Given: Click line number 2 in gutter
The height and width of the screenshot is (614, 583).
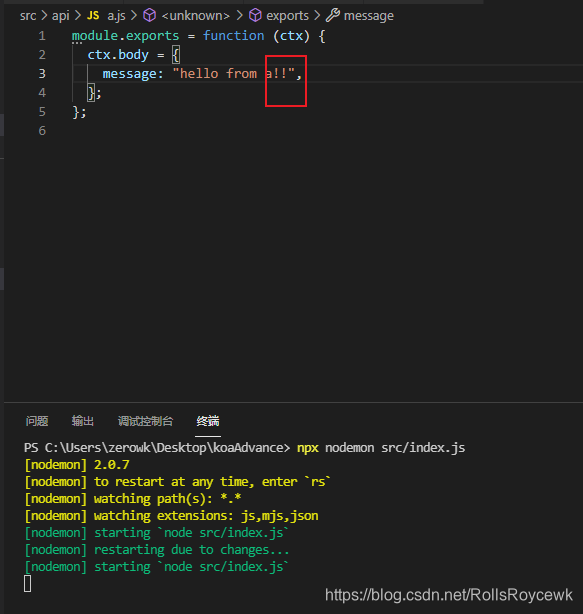Looking at the screenshot, I should pos(42,54).
